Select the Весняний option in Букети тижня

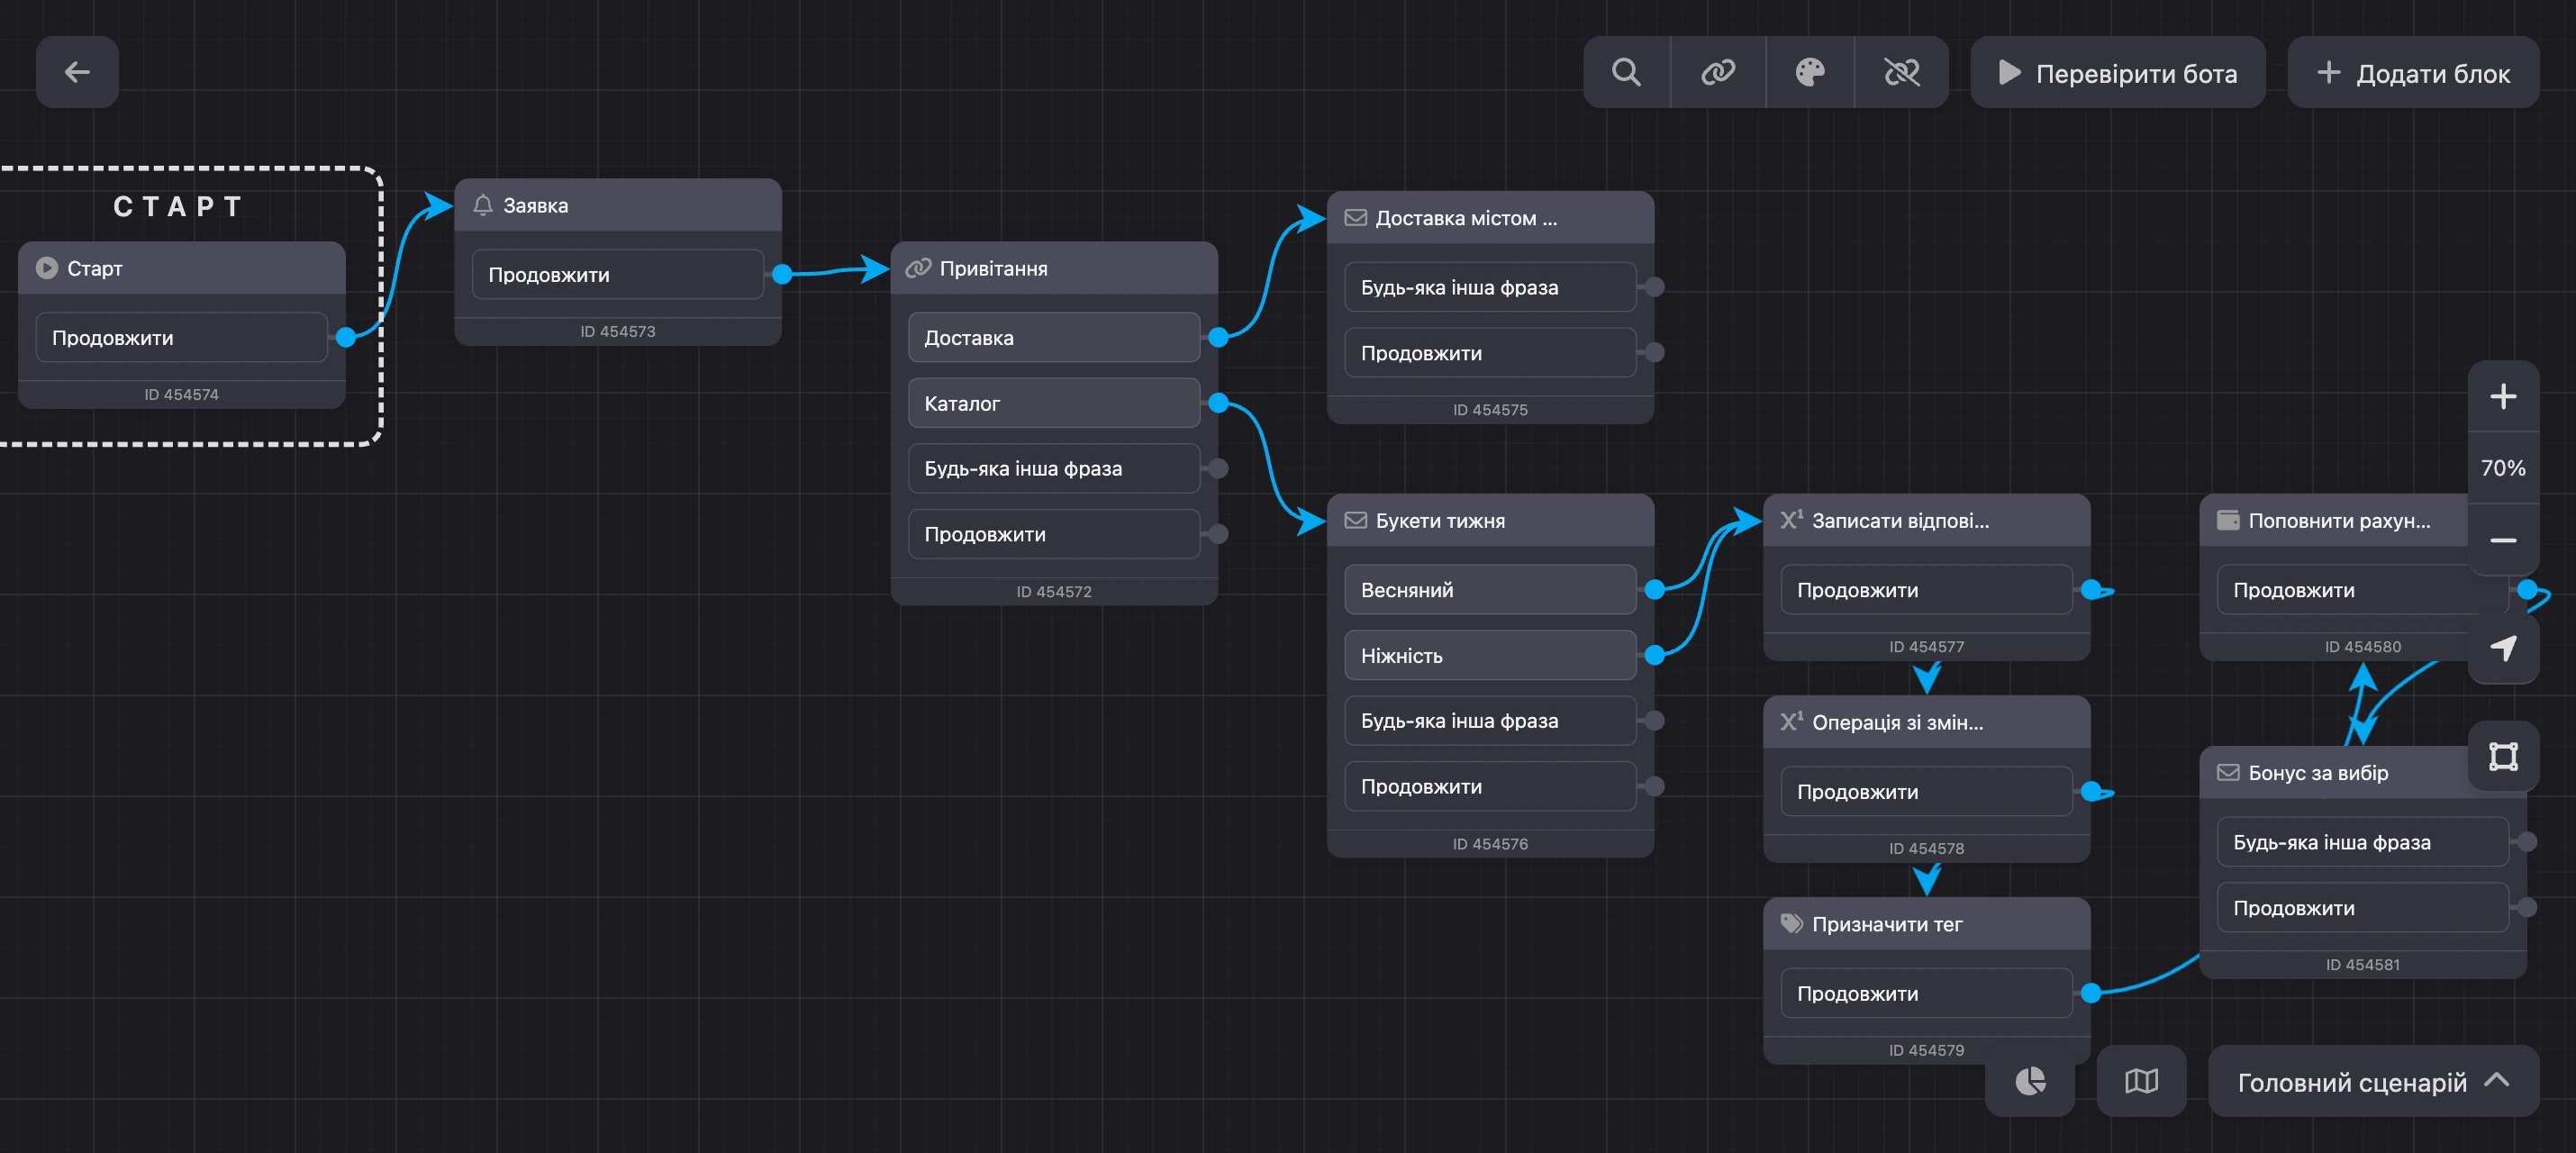(x=1490, y=590)
